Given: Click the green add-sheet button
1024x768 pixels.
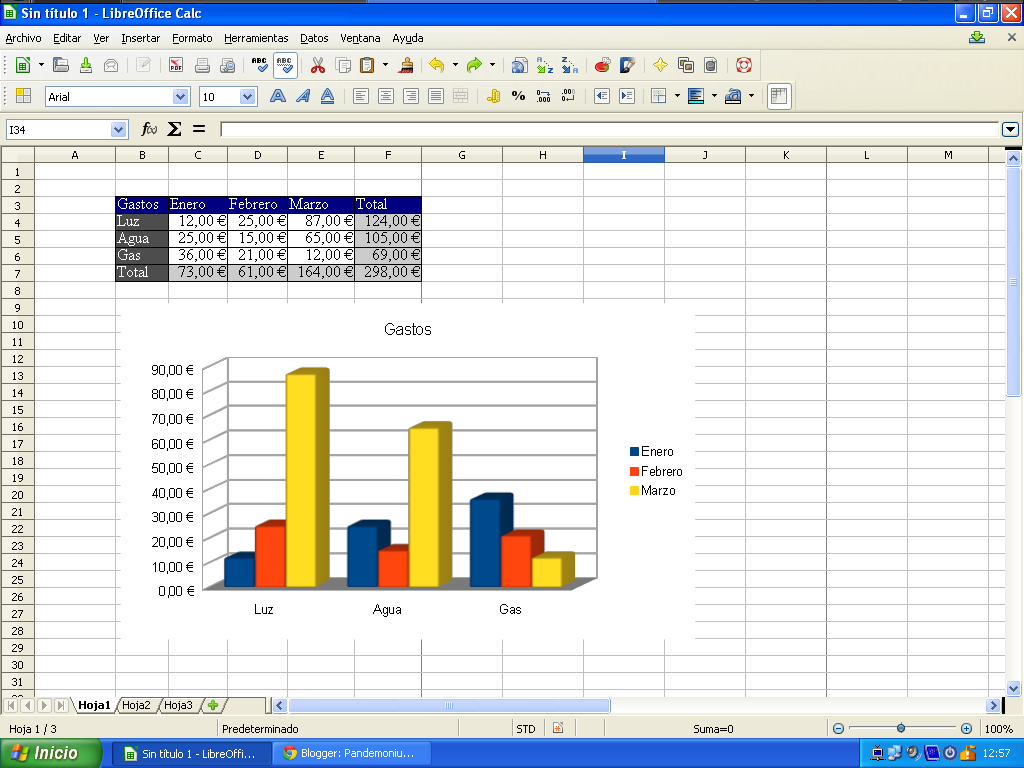Looking at the screenshot, I should pyautogui.click(x=211, y=705).
